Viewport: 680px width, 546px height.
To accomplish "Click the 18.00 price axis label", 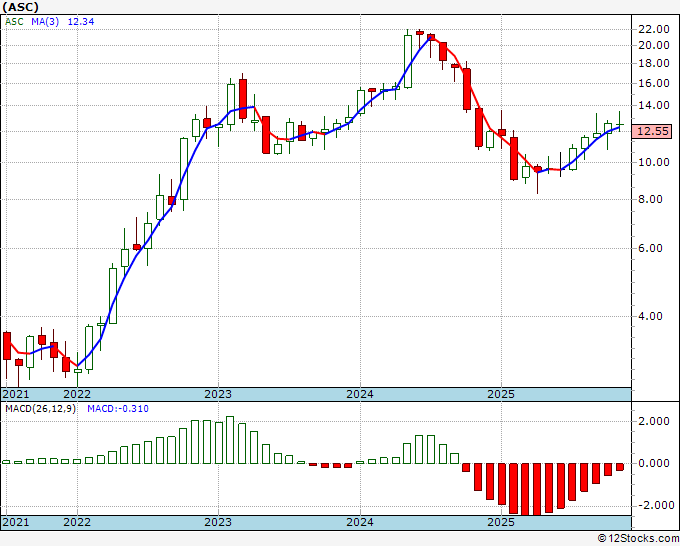I will coord(654,64).
